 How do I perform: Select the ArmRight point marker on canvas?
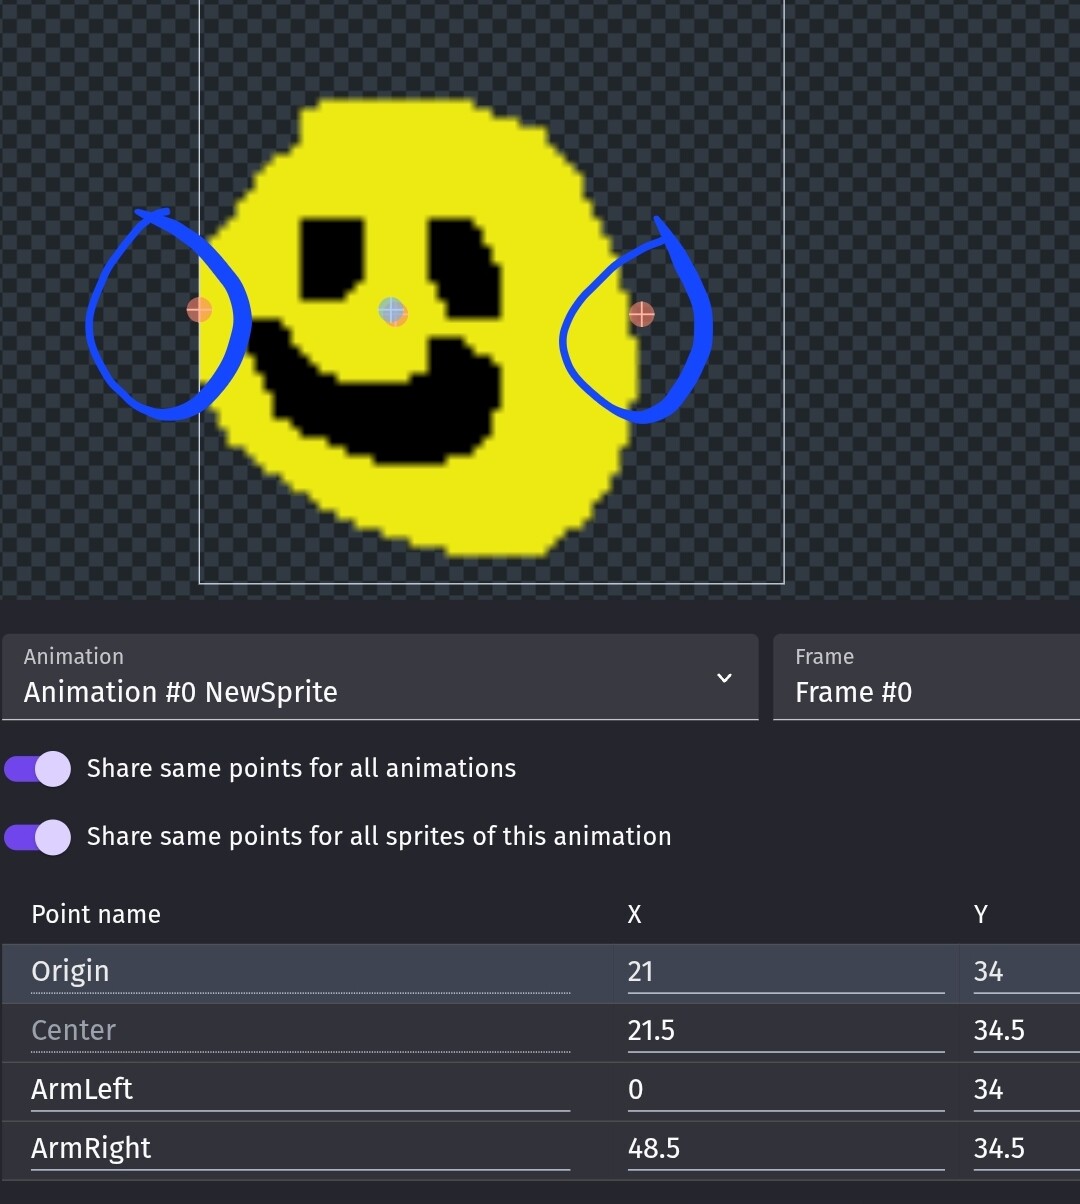point(642,315)
